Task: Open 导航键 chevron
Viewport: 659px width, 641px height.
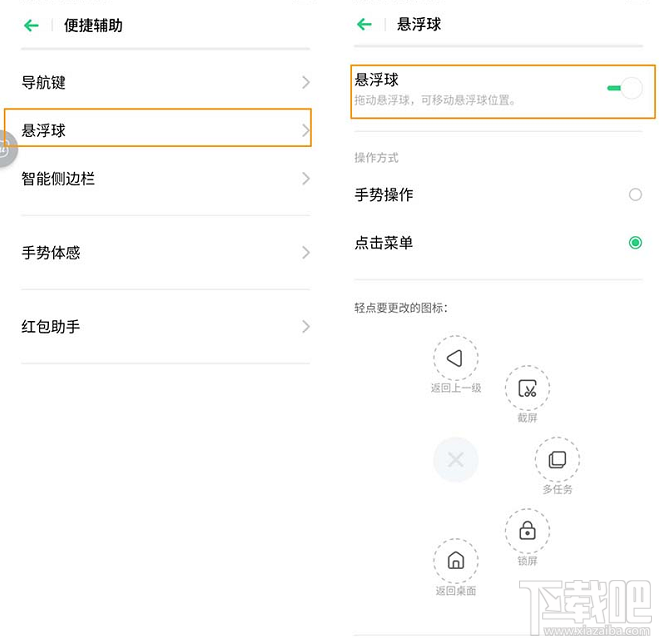Action: pos(306,82)
